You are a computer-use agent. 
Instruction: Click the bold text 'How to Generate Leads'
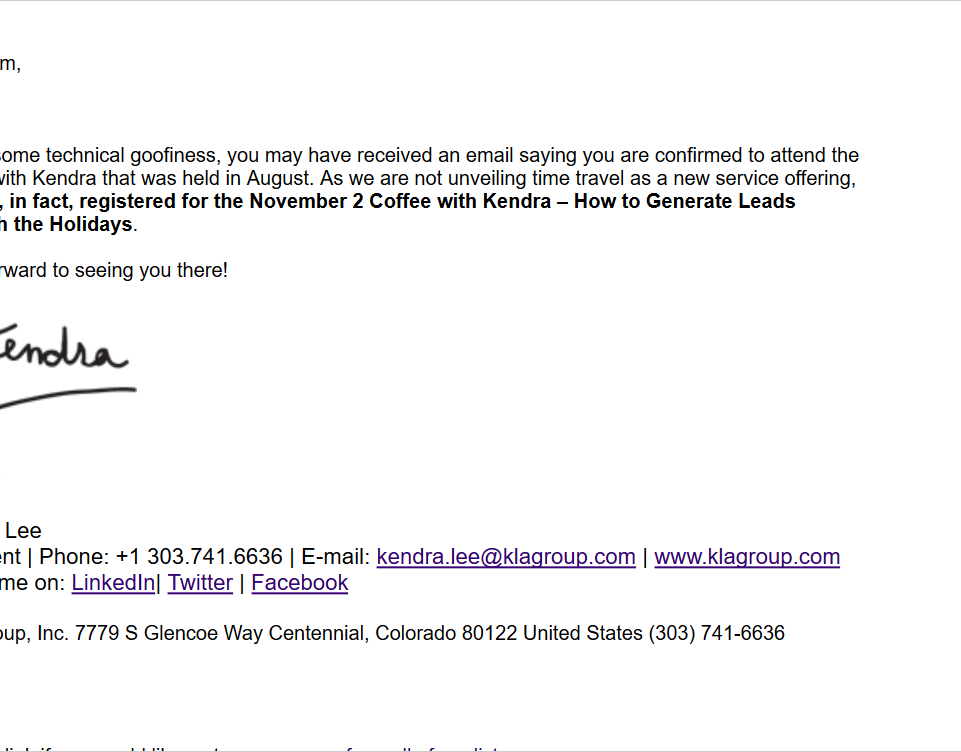[x=685, y=202]
